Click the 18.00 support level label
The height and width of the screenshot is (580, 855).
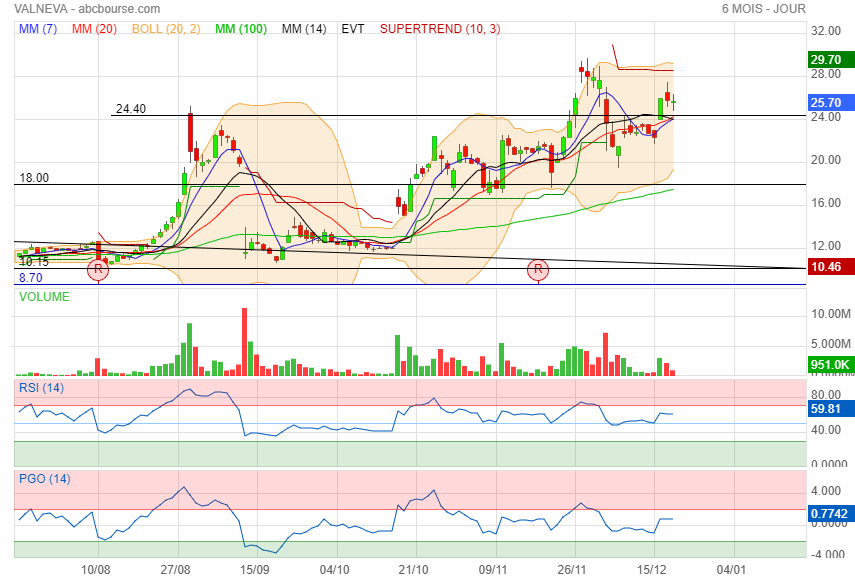(34, 178)
